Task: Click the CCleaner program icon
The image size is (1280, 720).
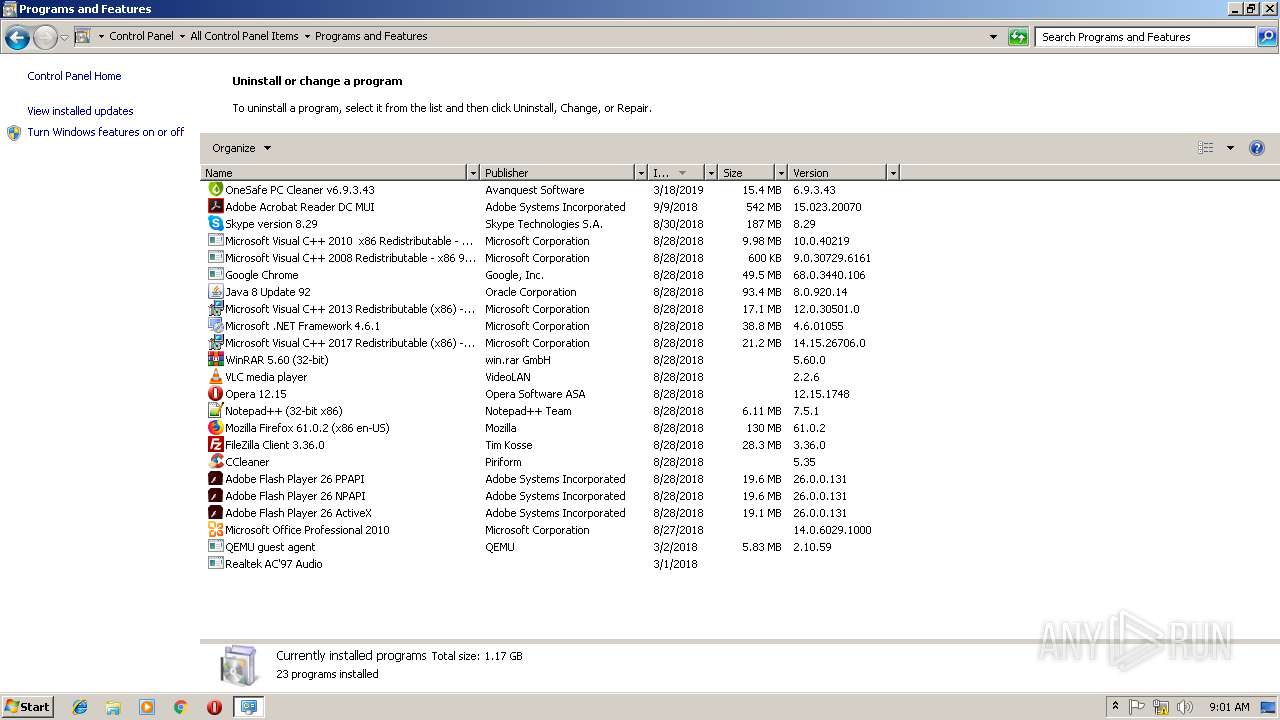Action: click(215, 461)
